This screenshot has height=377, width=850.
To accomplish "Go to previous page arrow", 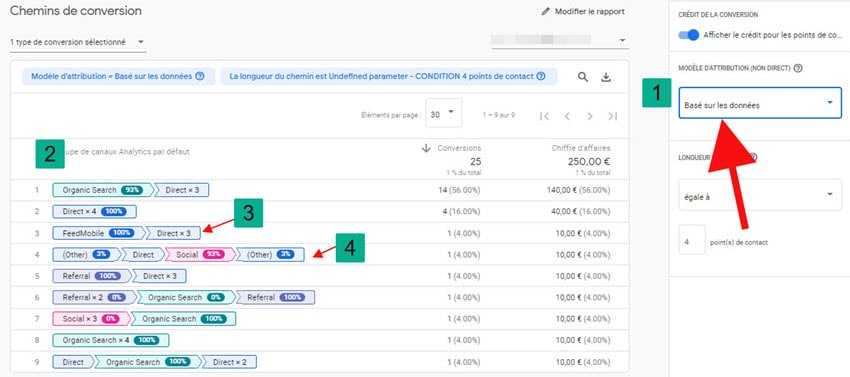I will (x=567, y=116).
